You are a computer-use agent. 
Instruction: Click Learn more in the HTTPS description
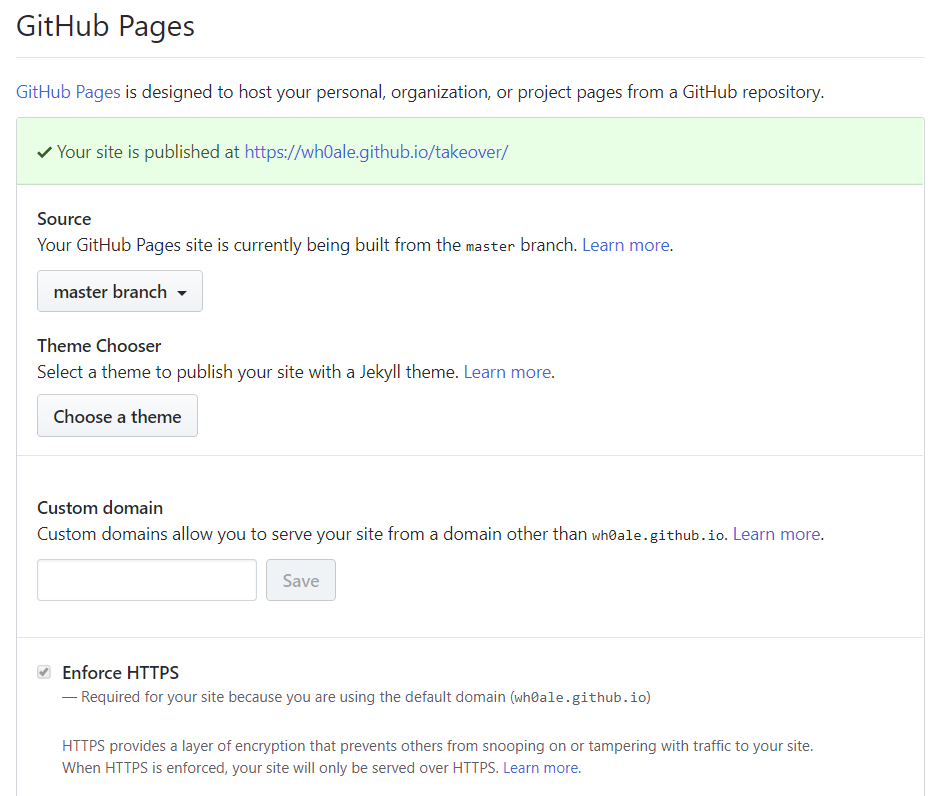click(x=540, y=768)
